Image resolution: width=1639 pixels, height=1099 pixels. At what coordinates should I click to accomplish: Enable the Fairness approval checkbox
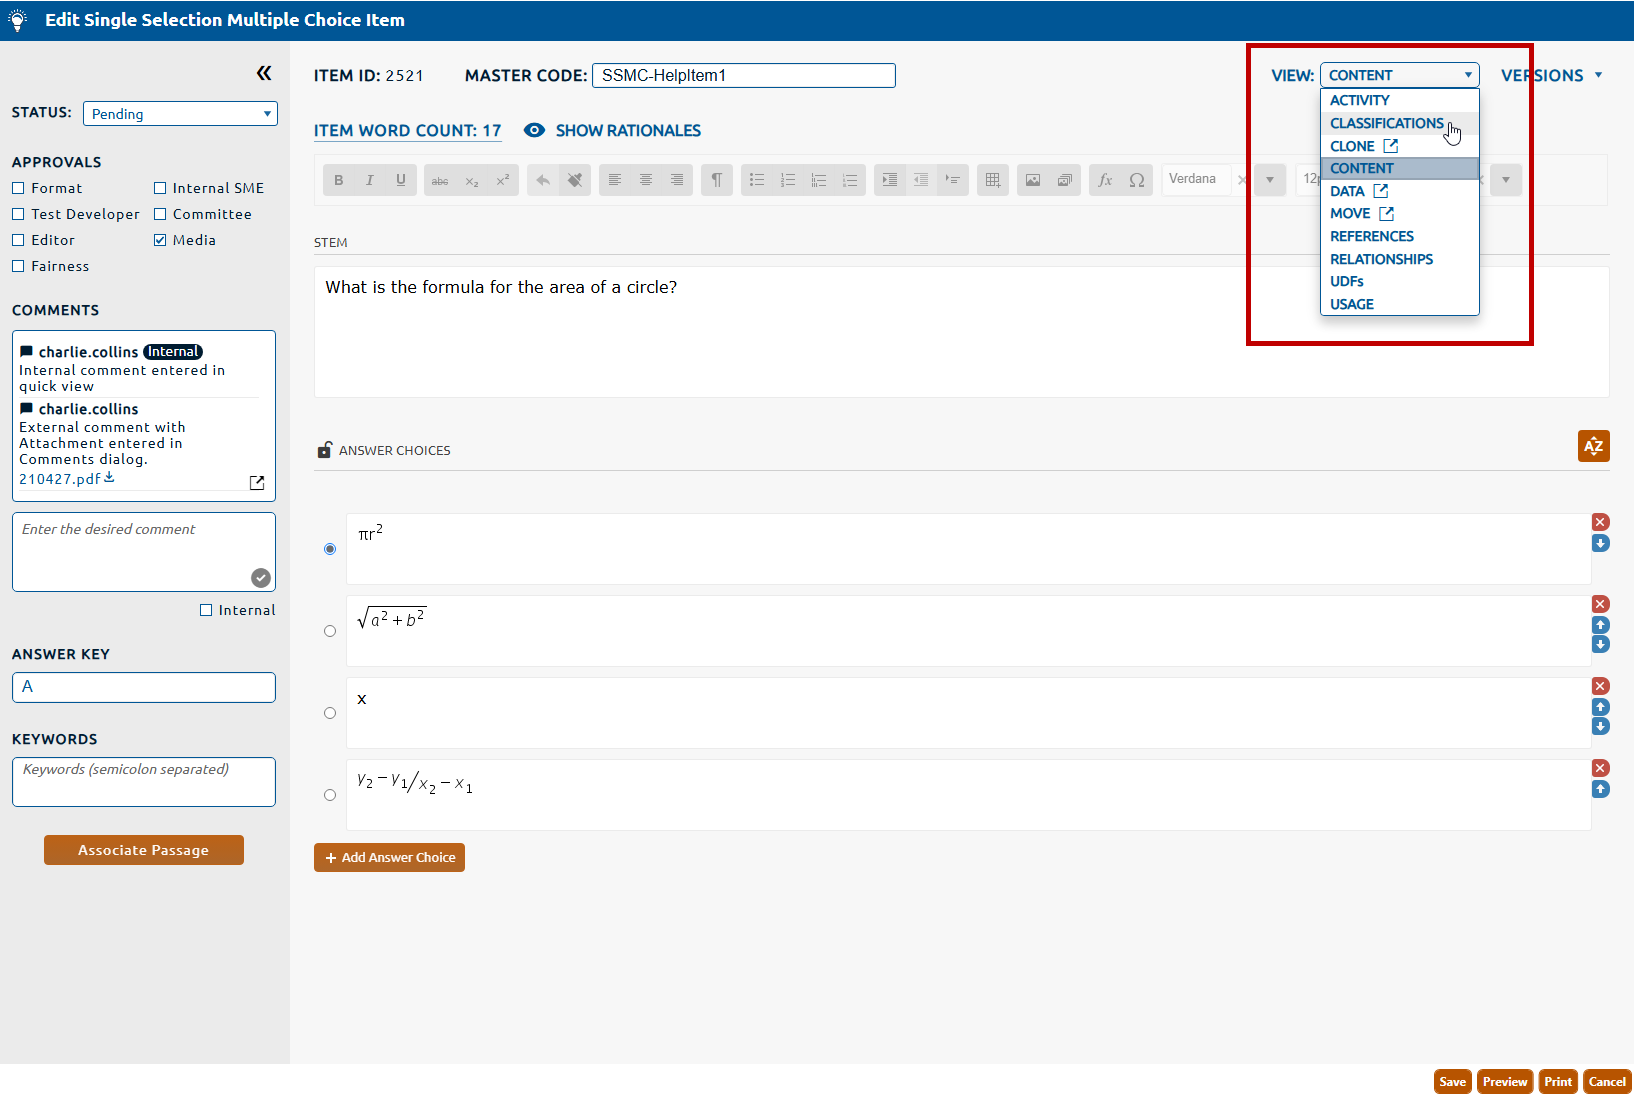click(18, 266)
